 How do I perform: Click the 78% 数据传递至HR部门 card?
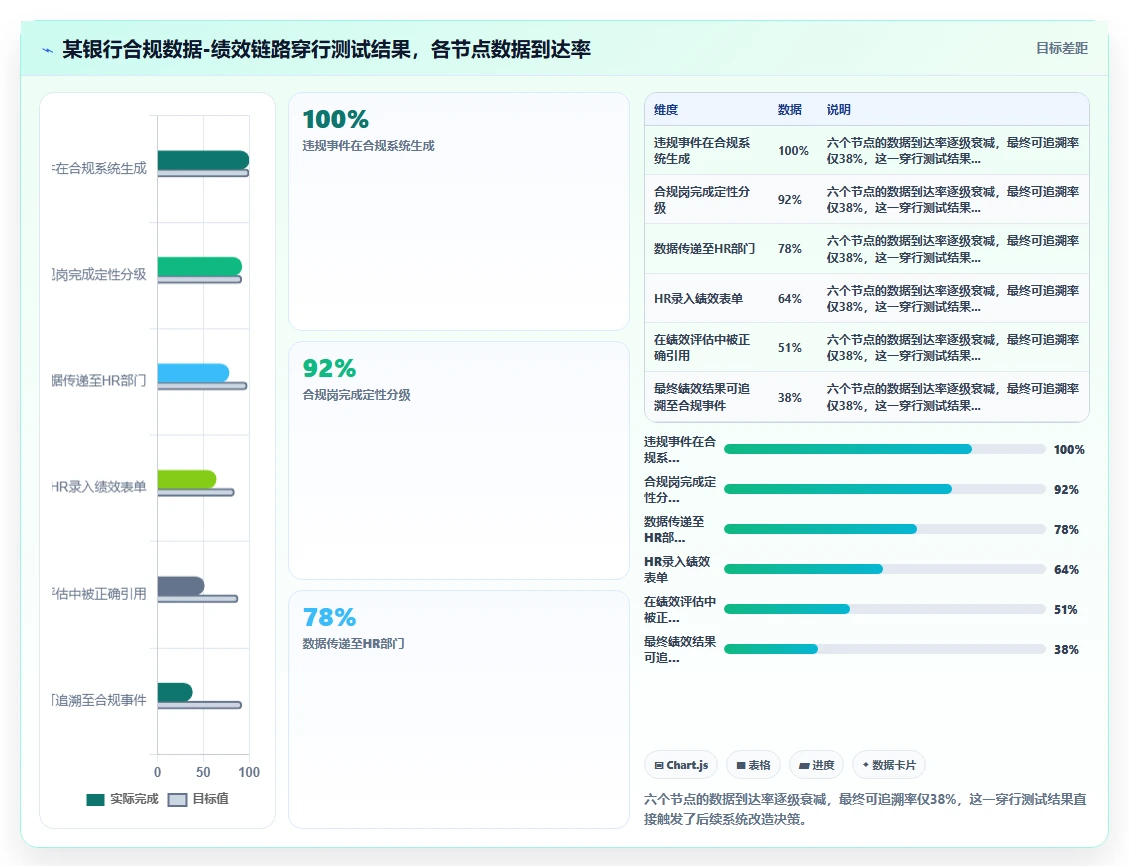(459, 709)
